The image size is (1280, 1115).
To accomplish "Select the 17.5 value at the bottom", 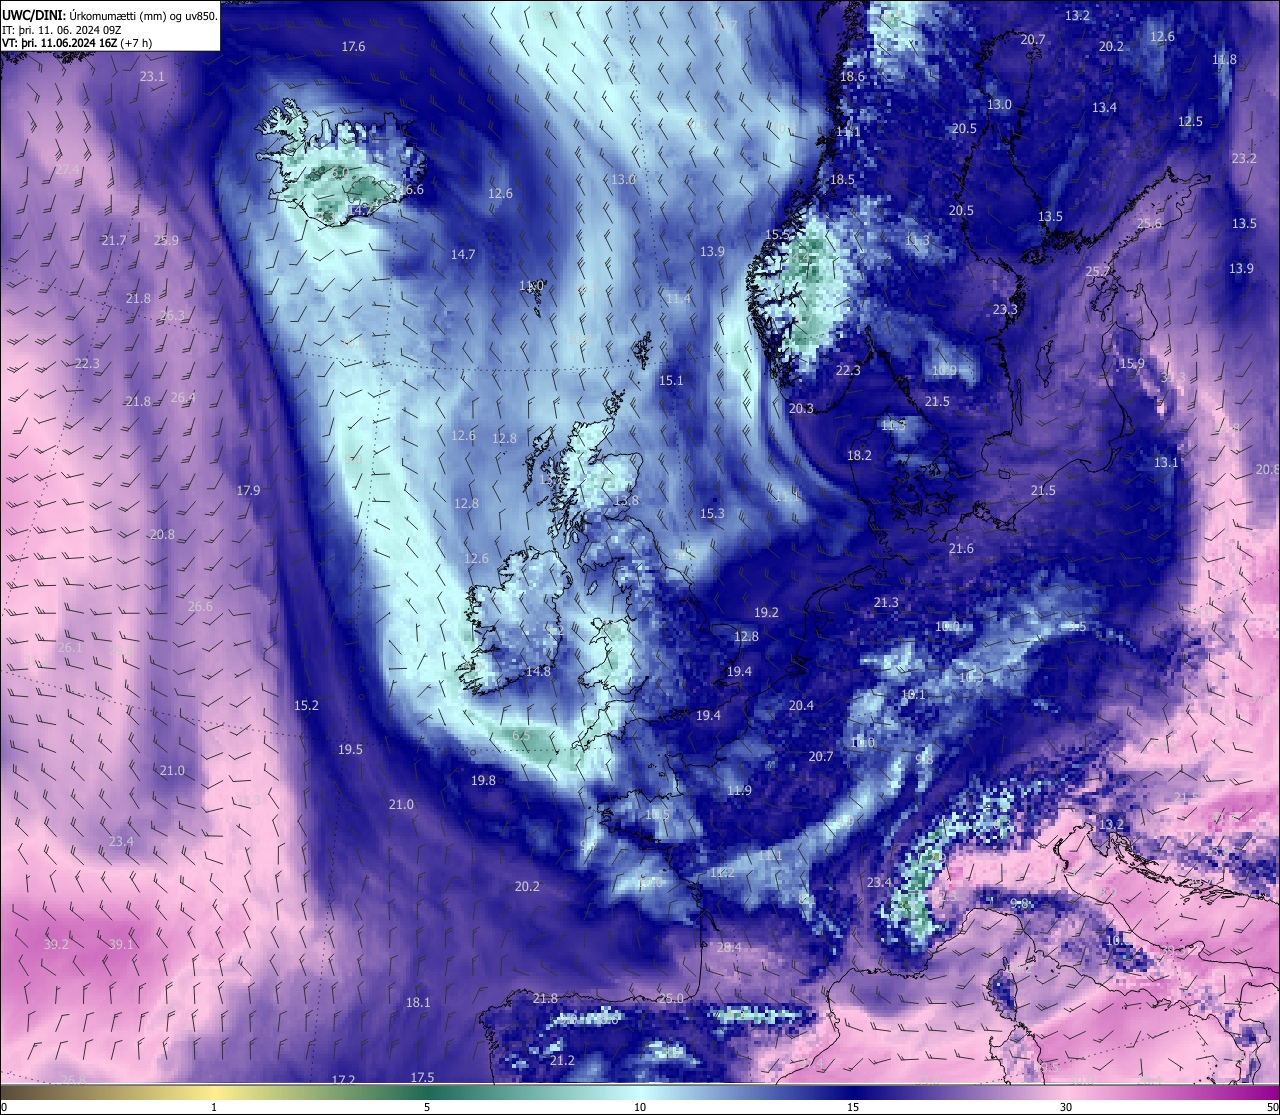I will tap(422, 1078).
